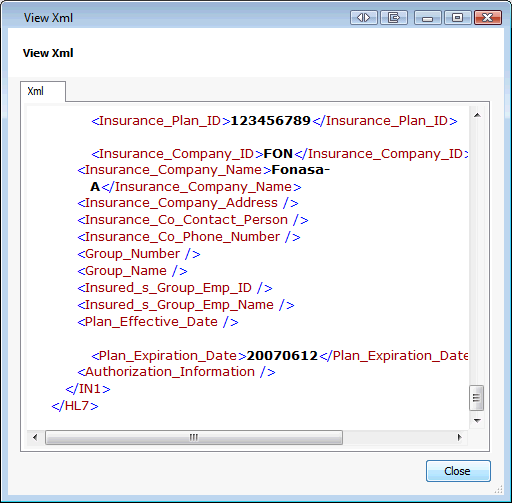Close the window with red X button

(488, 17)
